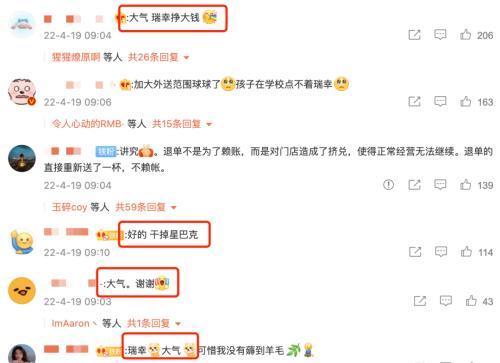The image size is (500, 363).
Task: Reply to the comment with 206 likes
Action: tap(440, 35)
